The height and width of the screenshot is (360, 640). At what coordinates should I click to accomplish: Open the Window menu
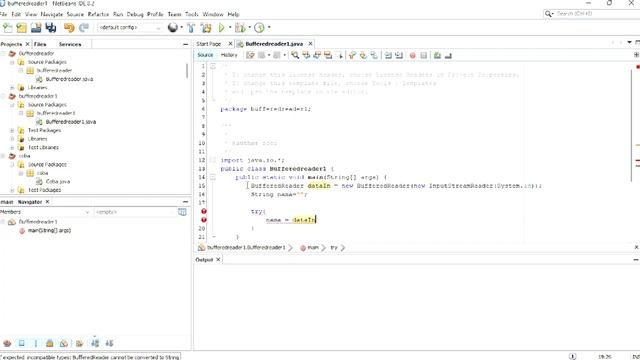click(213, 14)
